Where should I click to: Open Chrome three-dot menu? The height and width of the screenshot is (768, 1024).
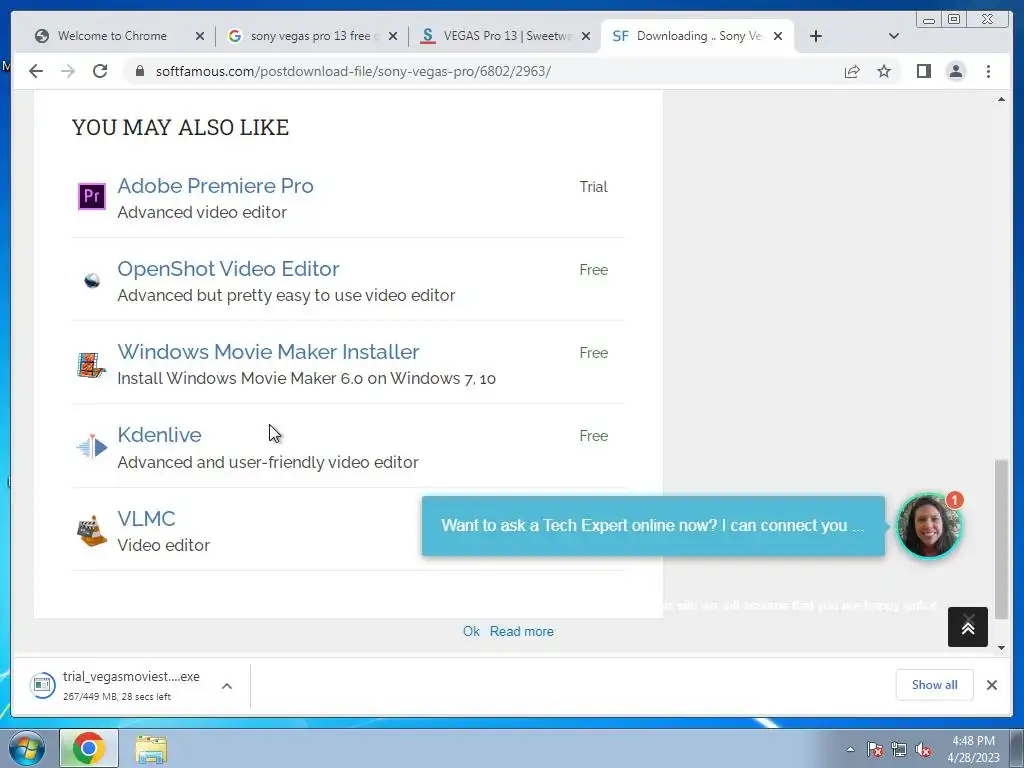click(x=988, y=71)
